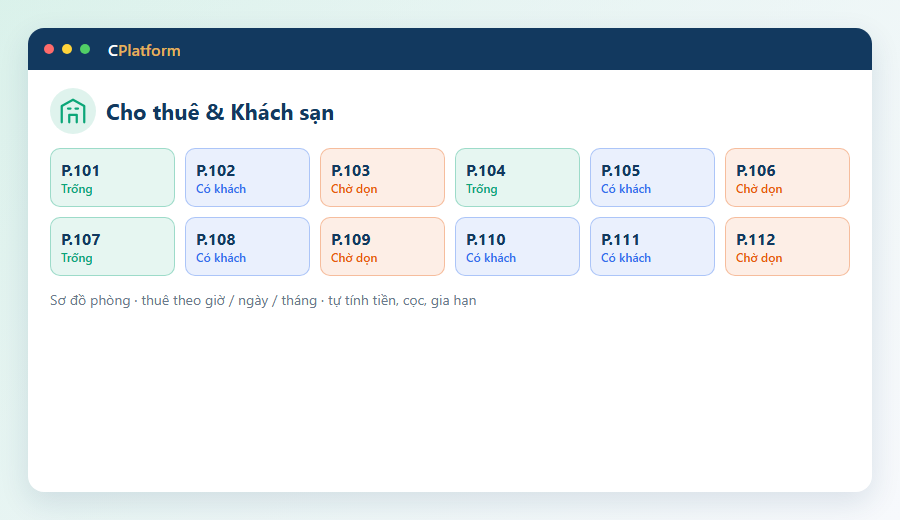The image size is (900, 520).
Task: Open room P.108 Có khách
Action: pyautogui.click(x=247, y=246)
